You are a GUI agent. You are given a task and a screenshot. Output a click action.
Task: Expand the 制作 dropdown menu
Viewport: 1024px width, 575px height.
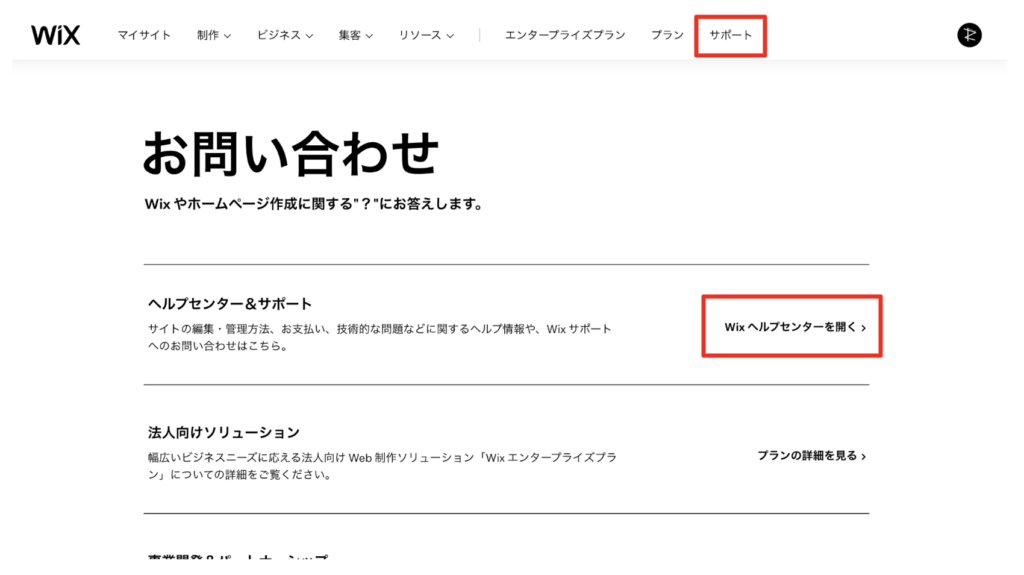(214, 35)
